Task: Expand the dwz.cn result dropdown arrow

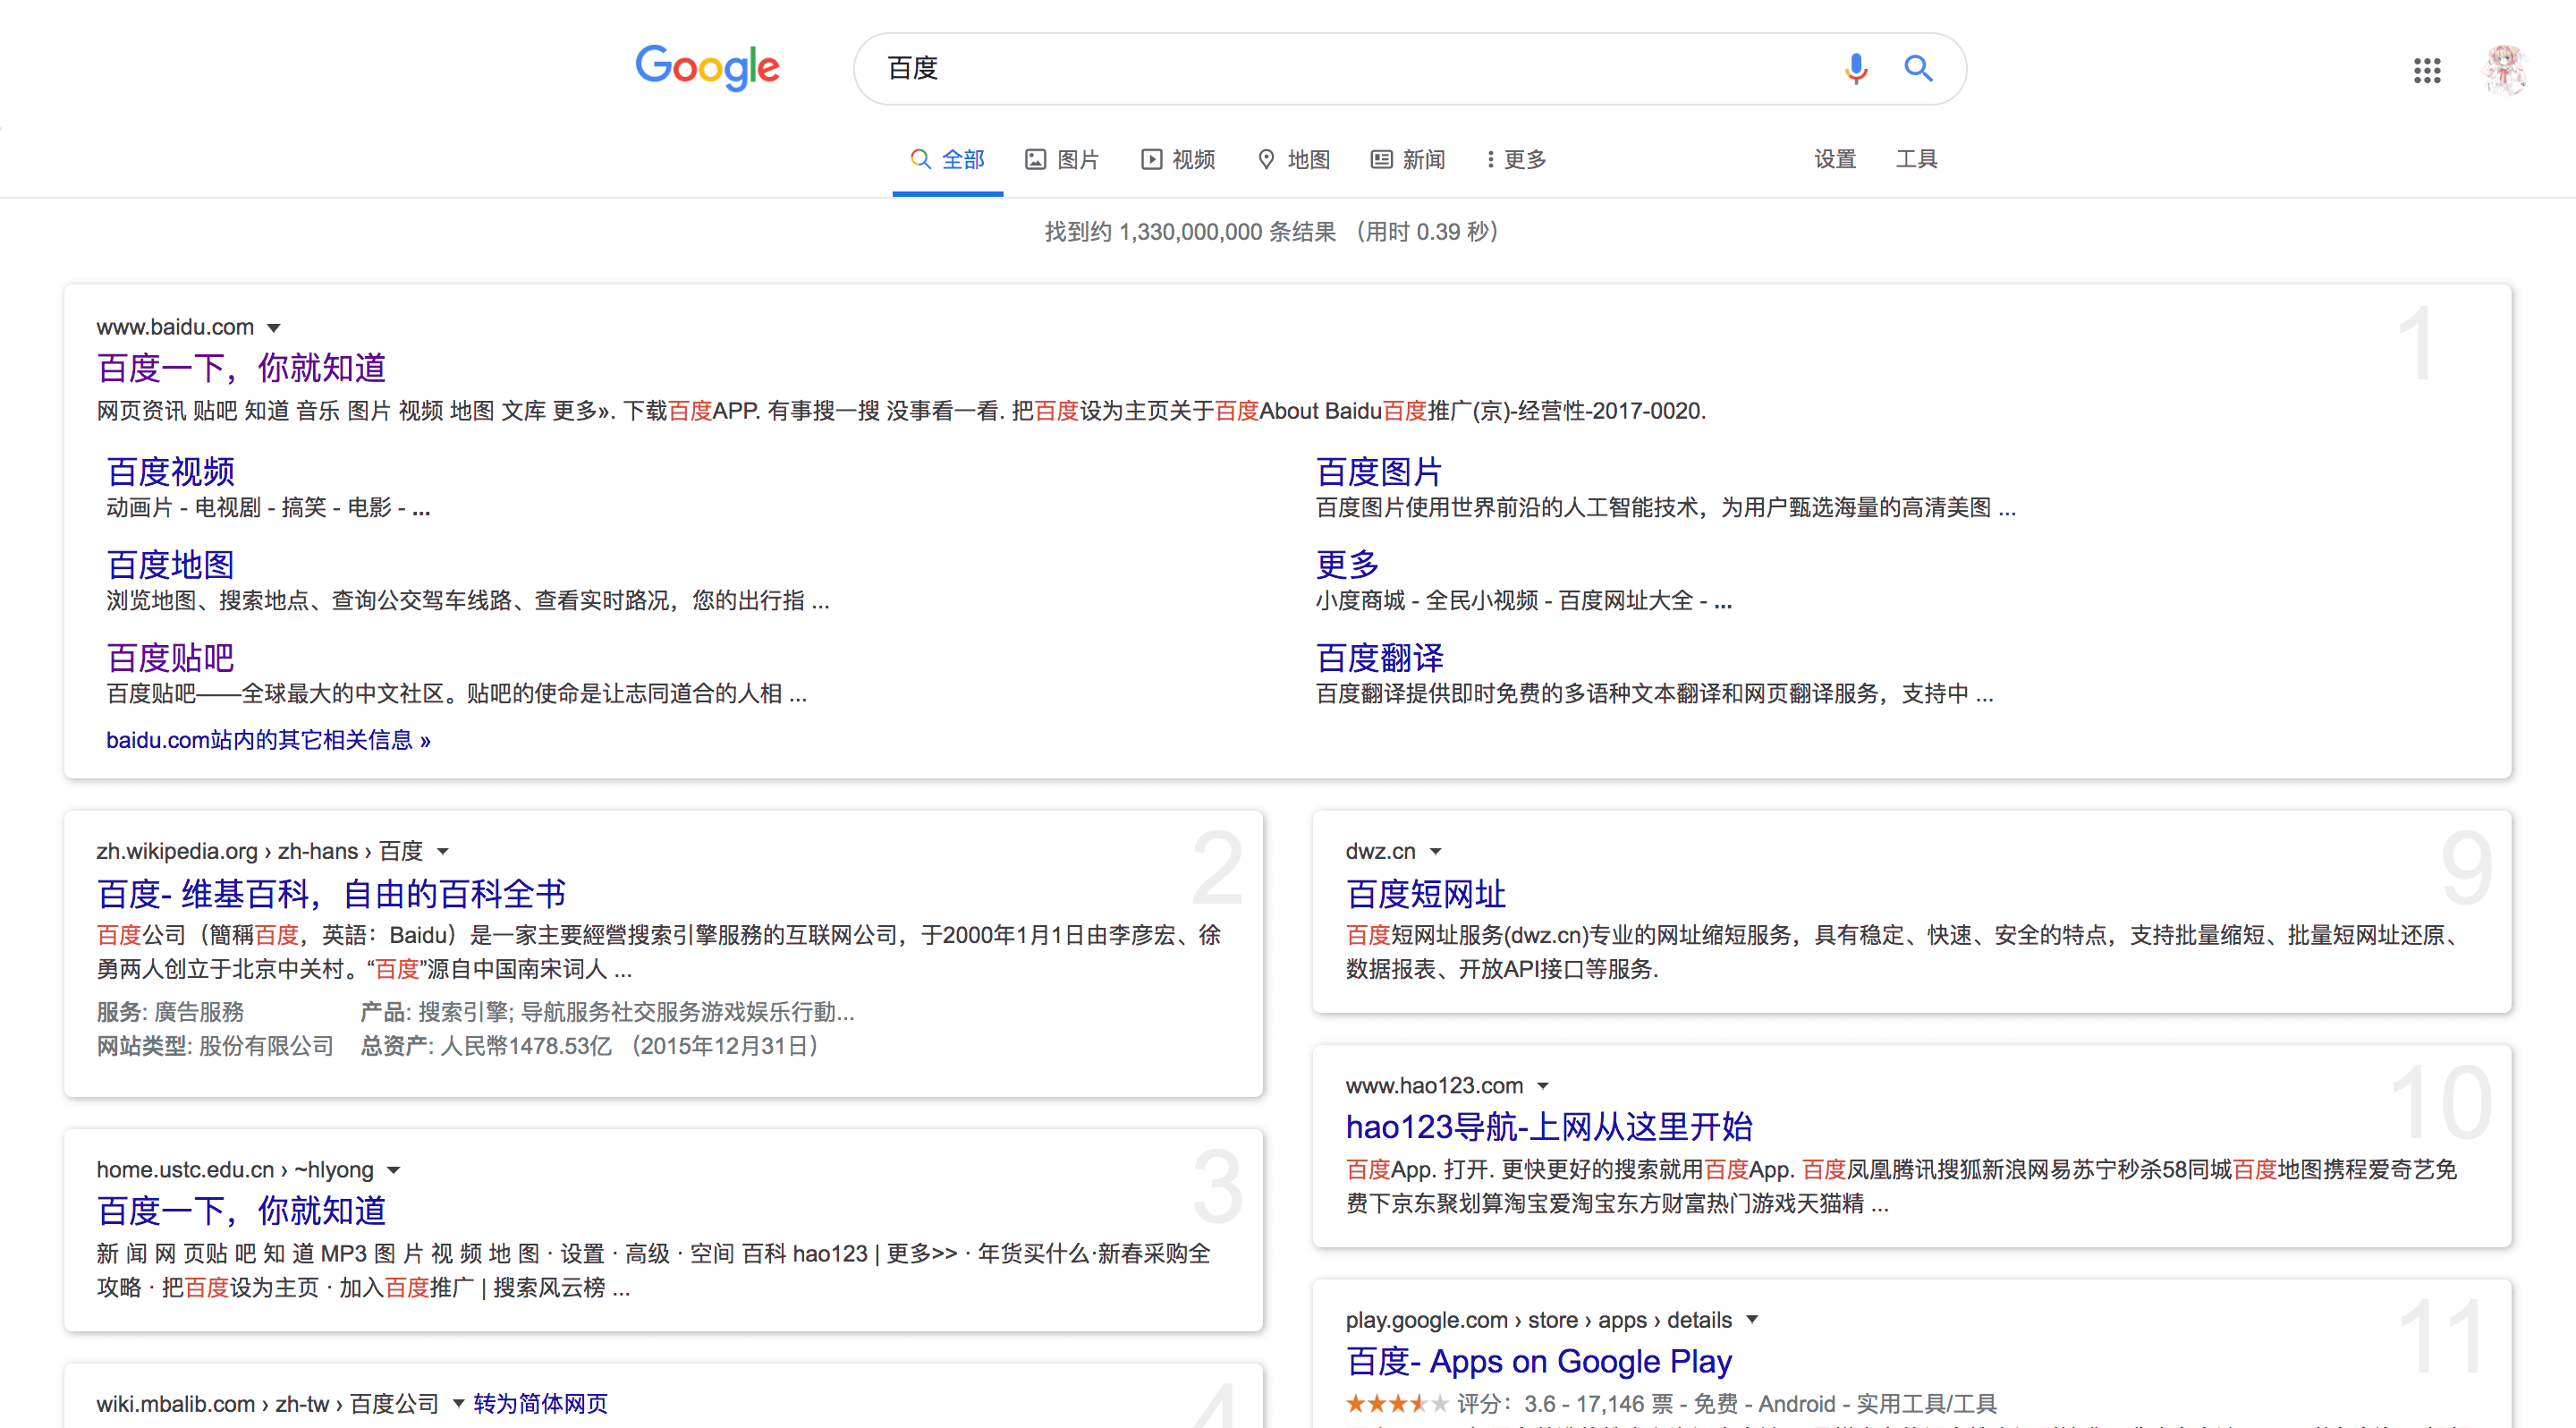Action: click(1437, 851)
